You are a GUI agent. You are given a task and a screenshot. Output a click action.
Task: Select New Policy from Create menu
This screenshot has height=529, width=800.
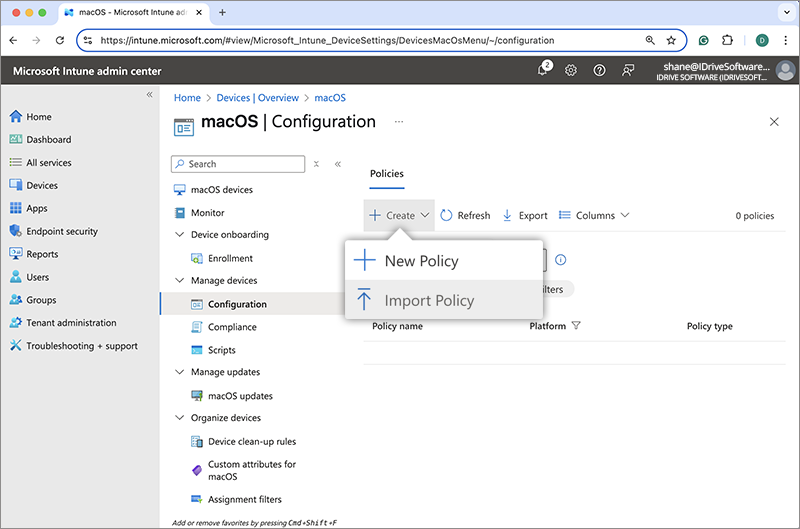421,262
